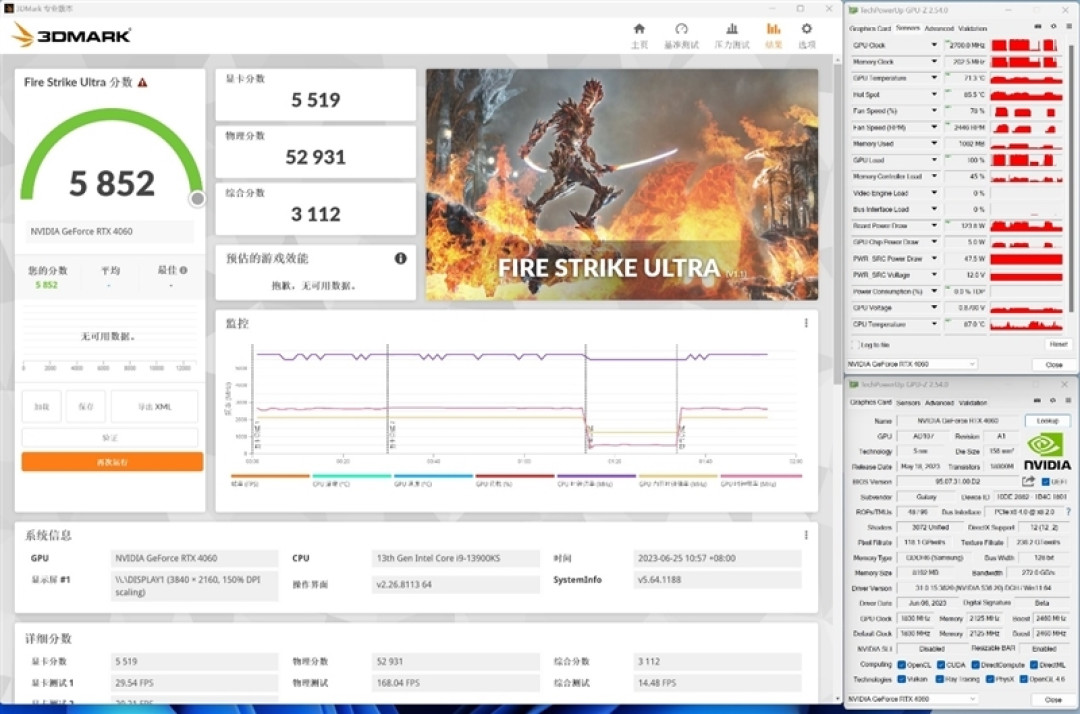Click Close button in GPU-Z Graphics Card window

click(1053, 700)
